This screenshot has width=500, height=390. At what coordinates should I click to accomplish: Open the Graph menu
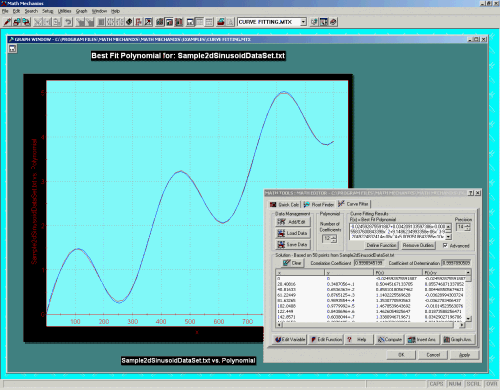[x=81, y=11]
